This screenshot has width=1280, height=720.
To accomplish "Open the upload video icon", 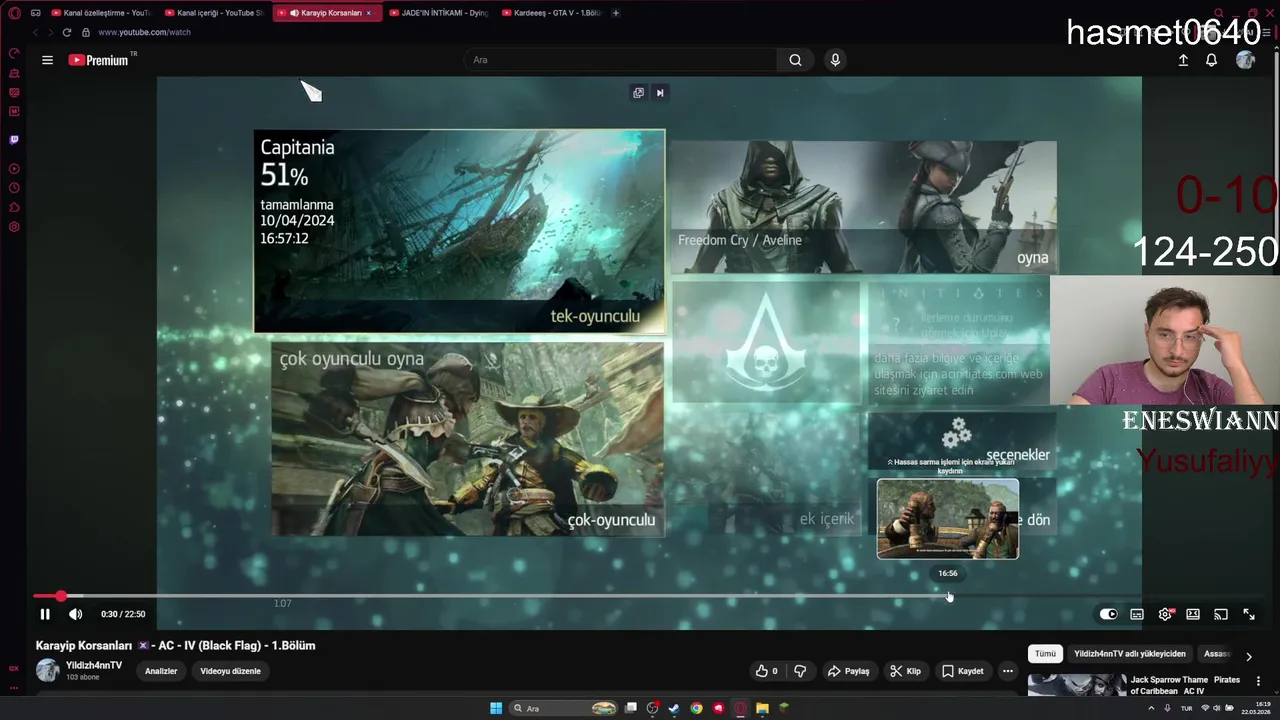I will [1183, 60].
